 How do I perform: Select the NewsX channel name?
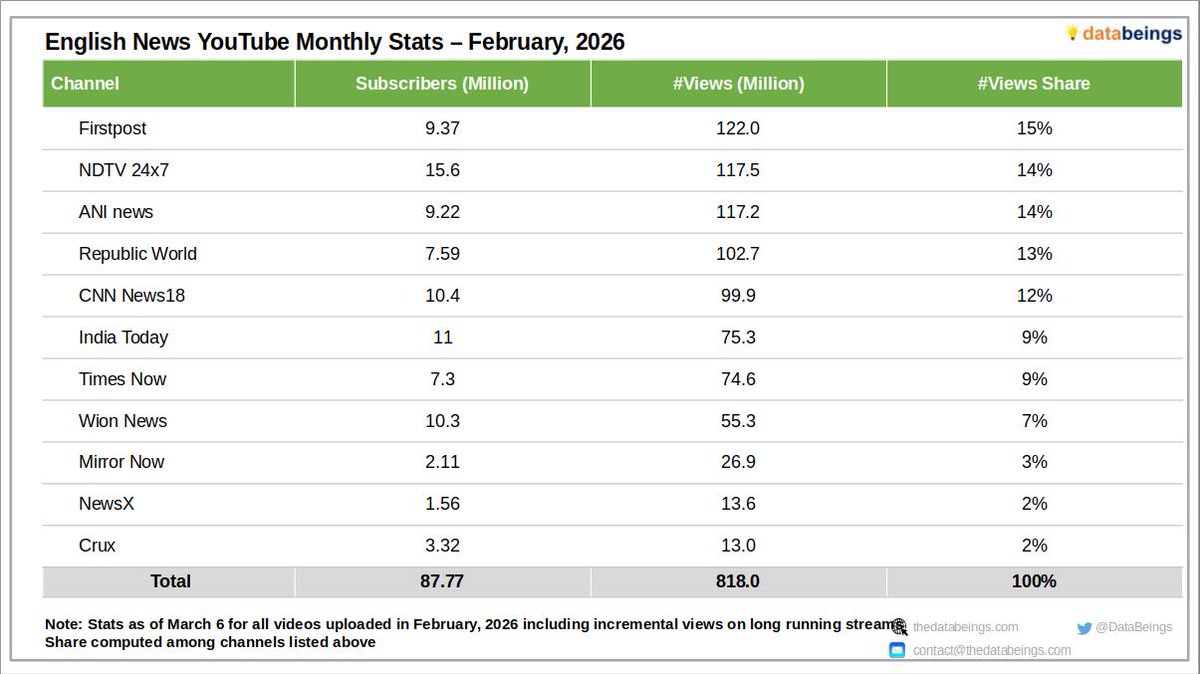(106, 504)
